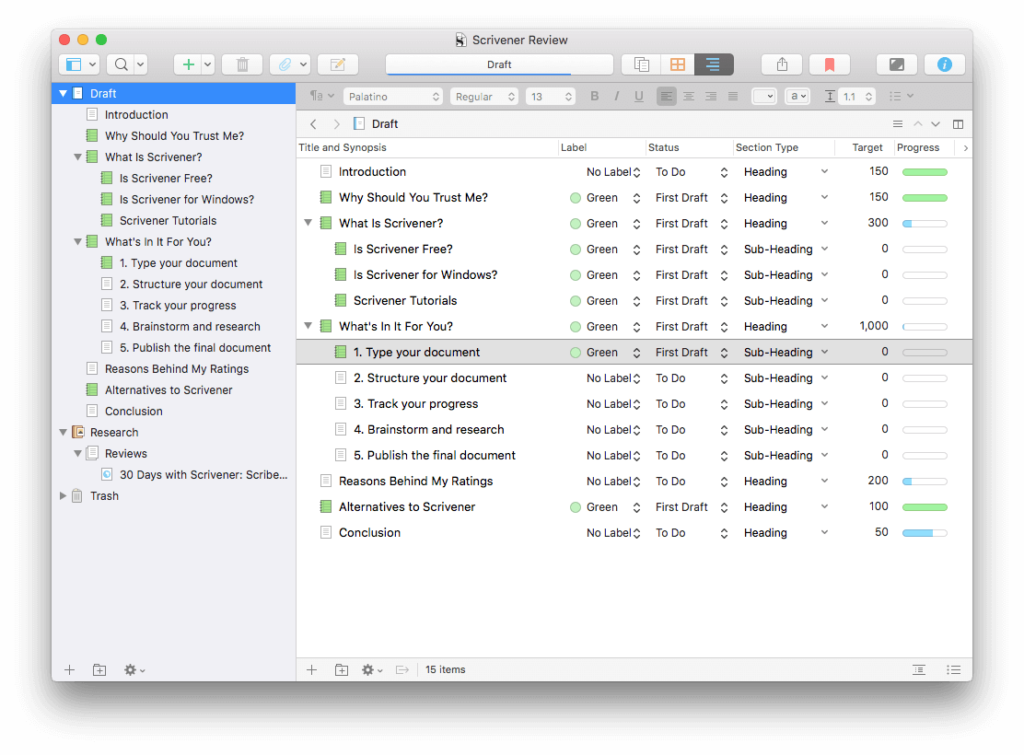This screenshot has height=755, width=1024.
Task: Open the Inspector panel
Action: 944,64
